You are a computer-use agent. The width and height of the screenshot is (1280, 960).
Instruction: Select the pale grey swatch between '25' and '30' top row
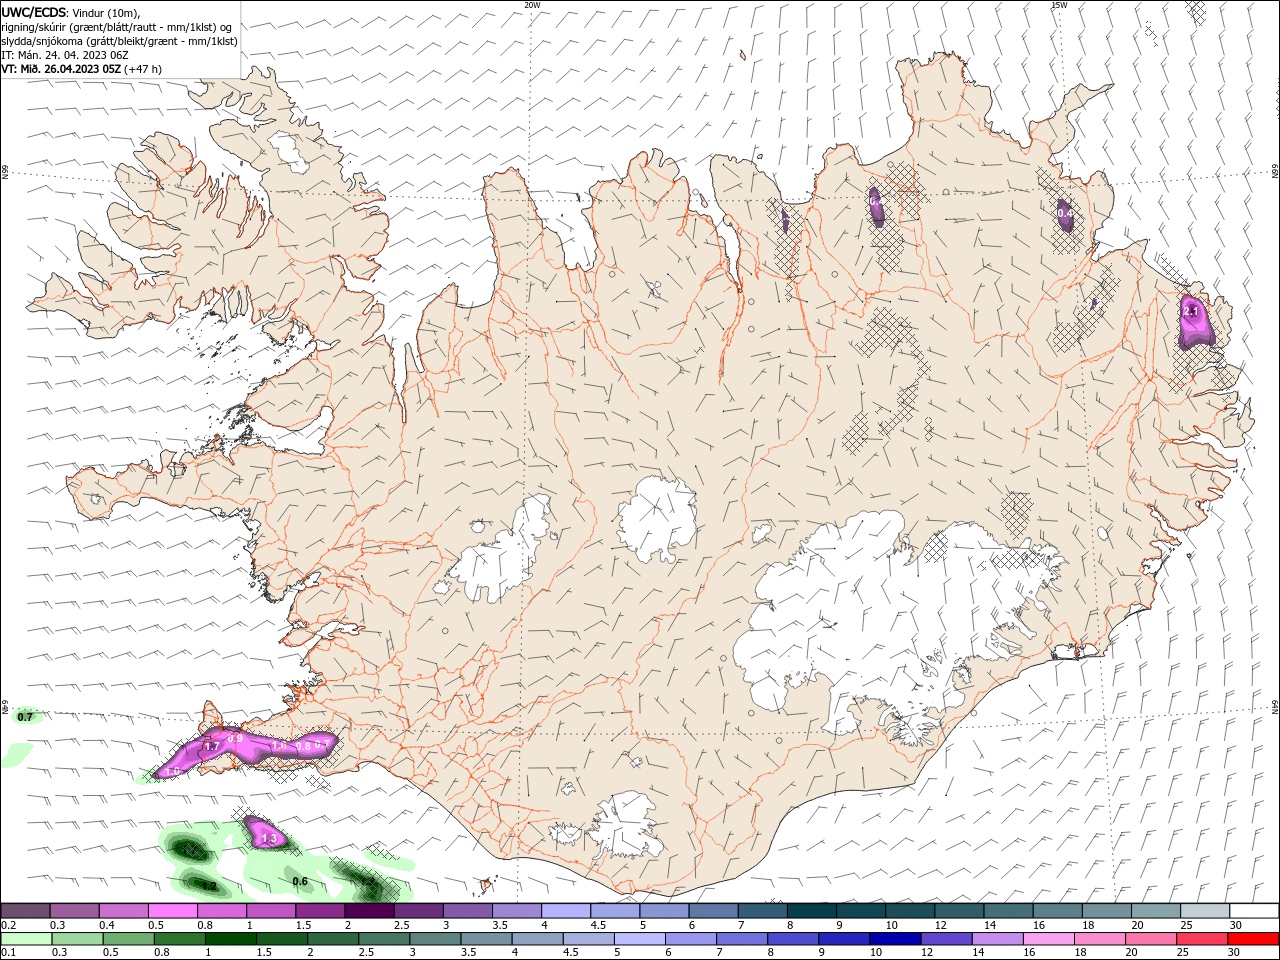click(x=1205, y=911)
